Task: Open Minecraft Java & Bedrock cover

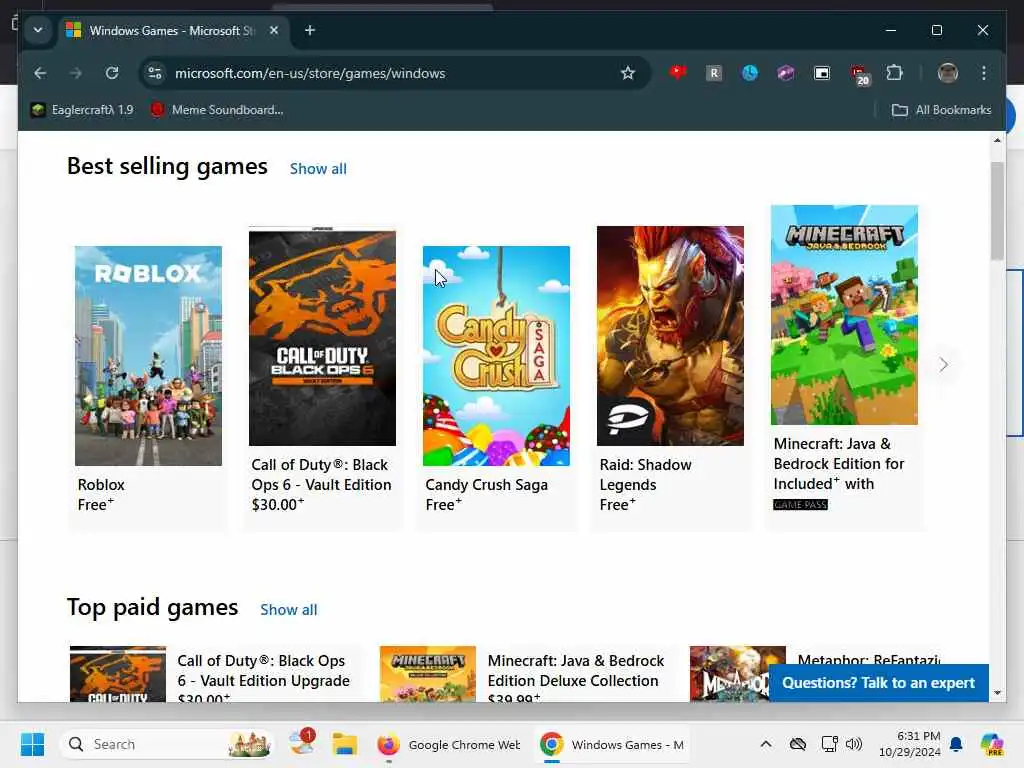Action: pyautogui.click(x=844, y=315)
